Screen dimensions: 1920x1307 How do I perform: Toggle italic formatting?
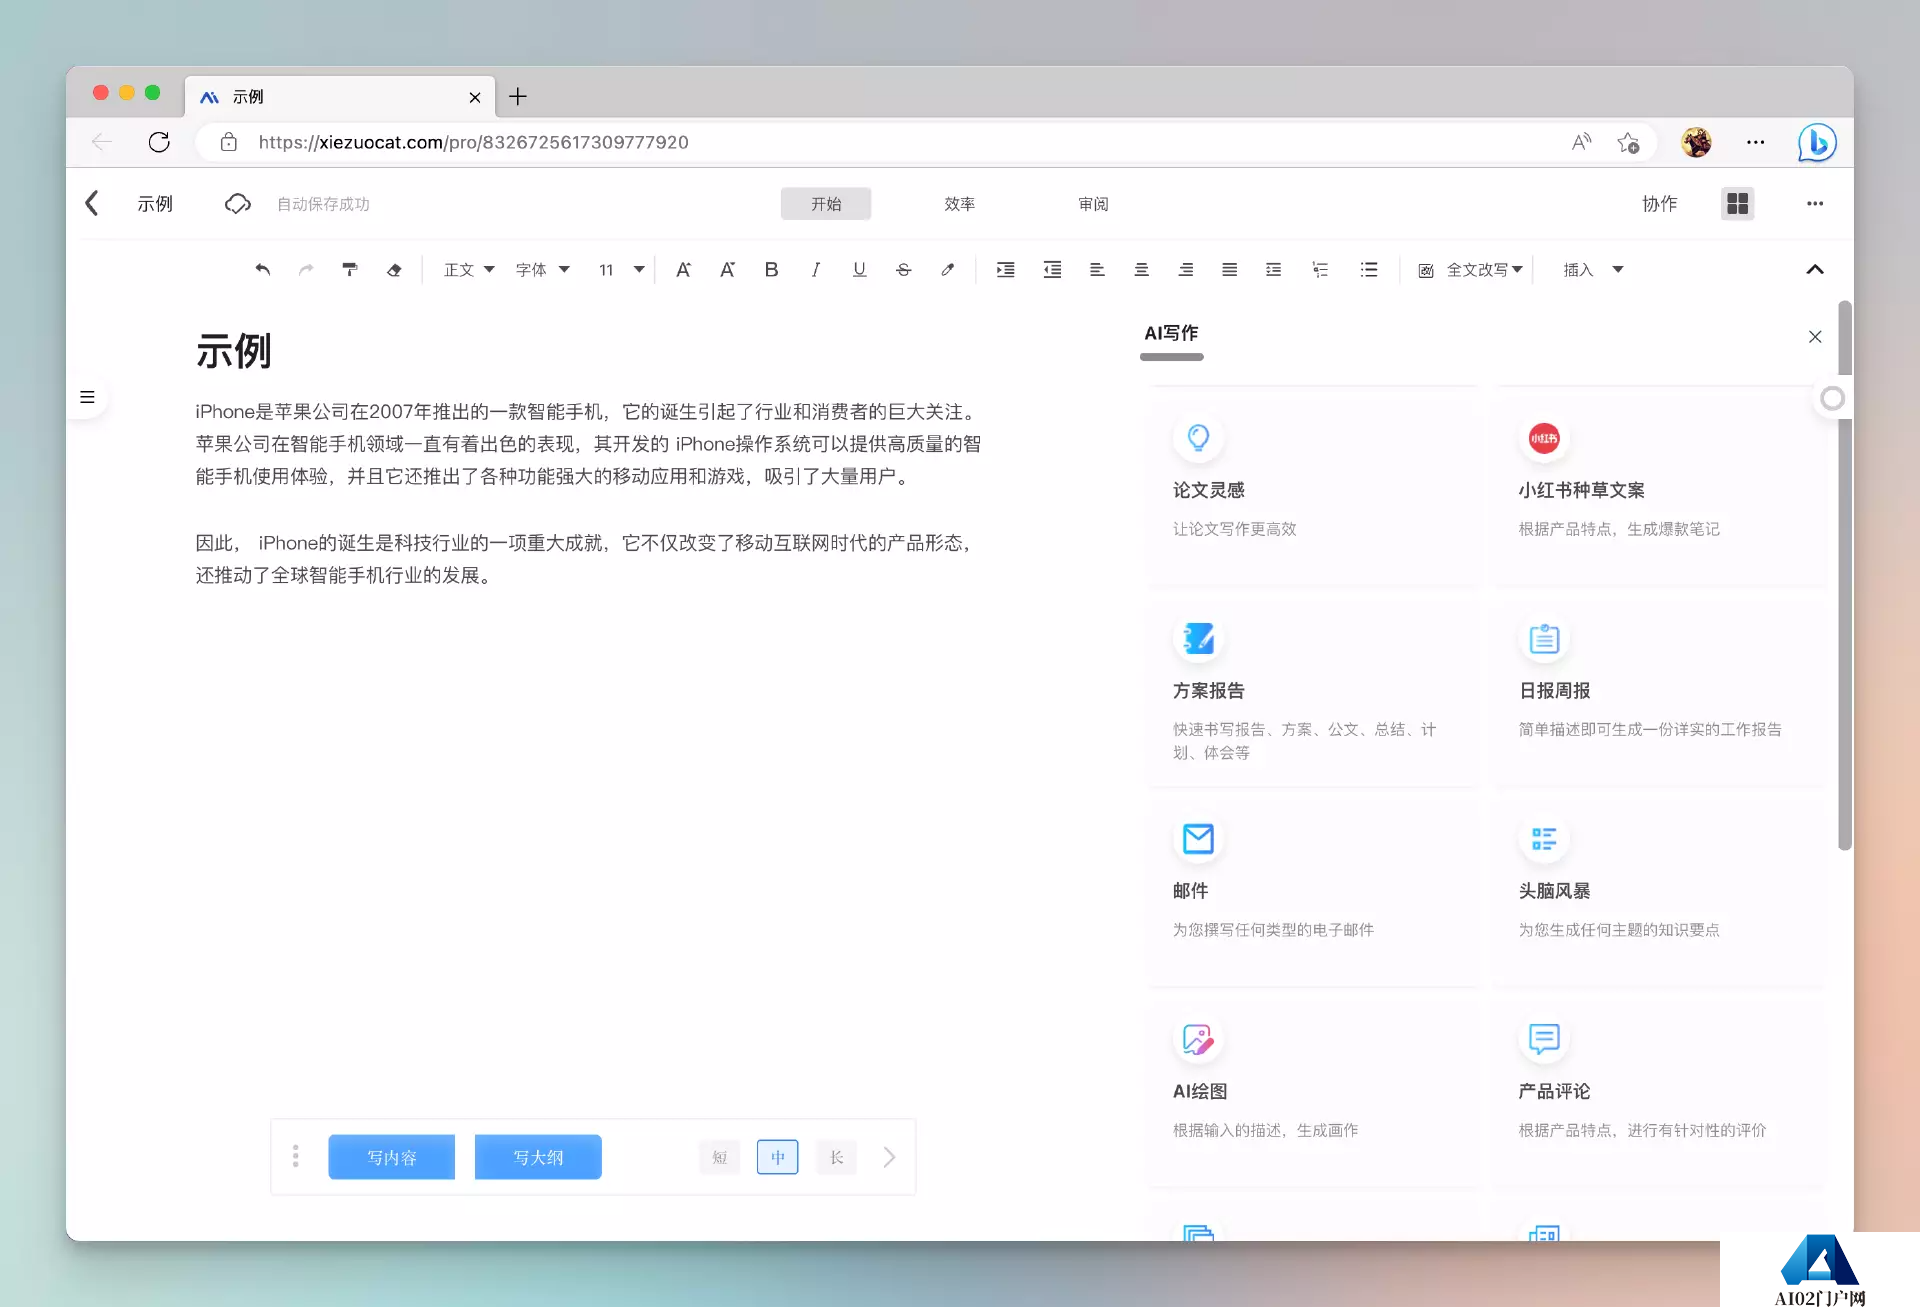pyautogui.click(x=815, y=269)
